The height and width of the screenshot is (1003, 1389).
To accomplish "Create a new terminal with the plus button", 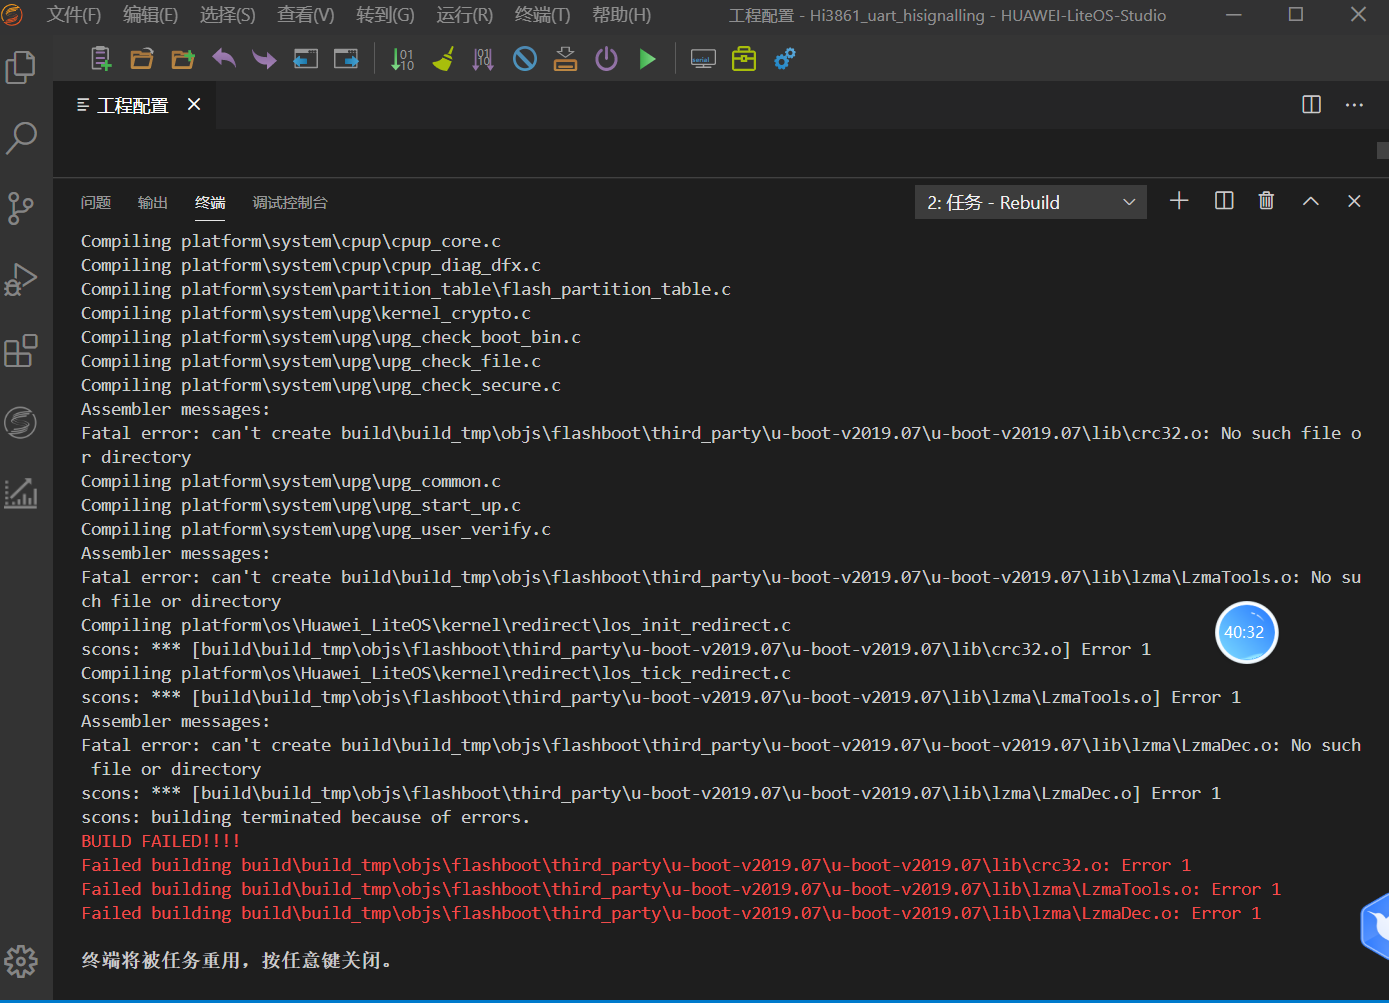I will (x=1179, y=200).
